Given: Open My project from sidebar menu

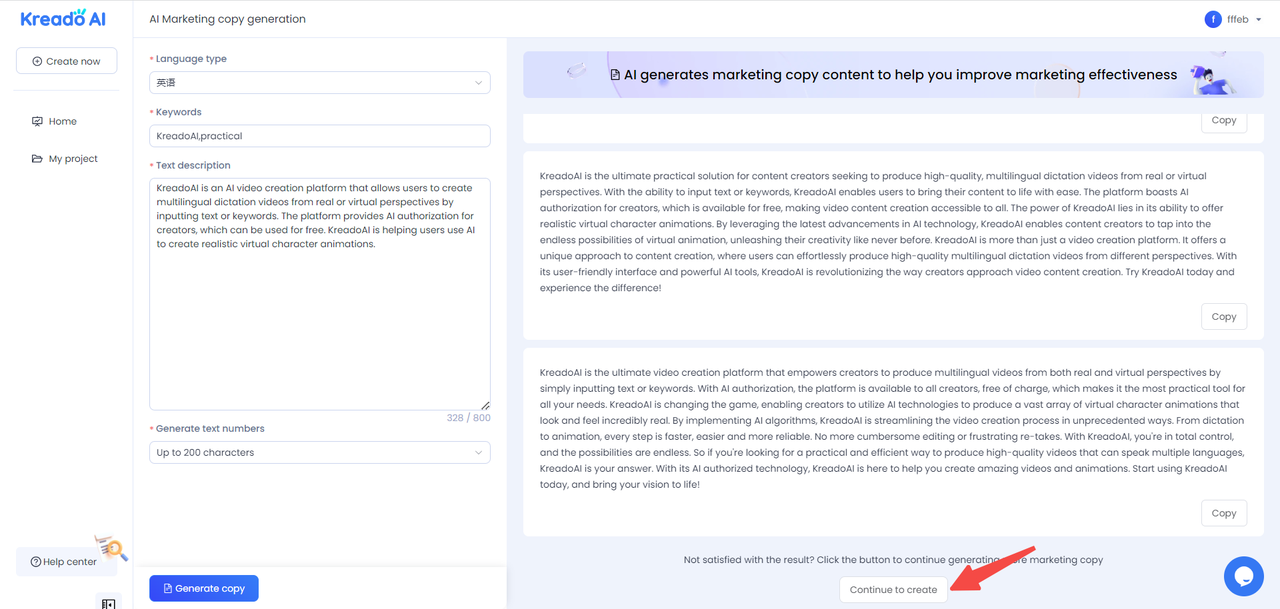Looking at the screenshot, I should pyautogui.click(x=73, y=159).
